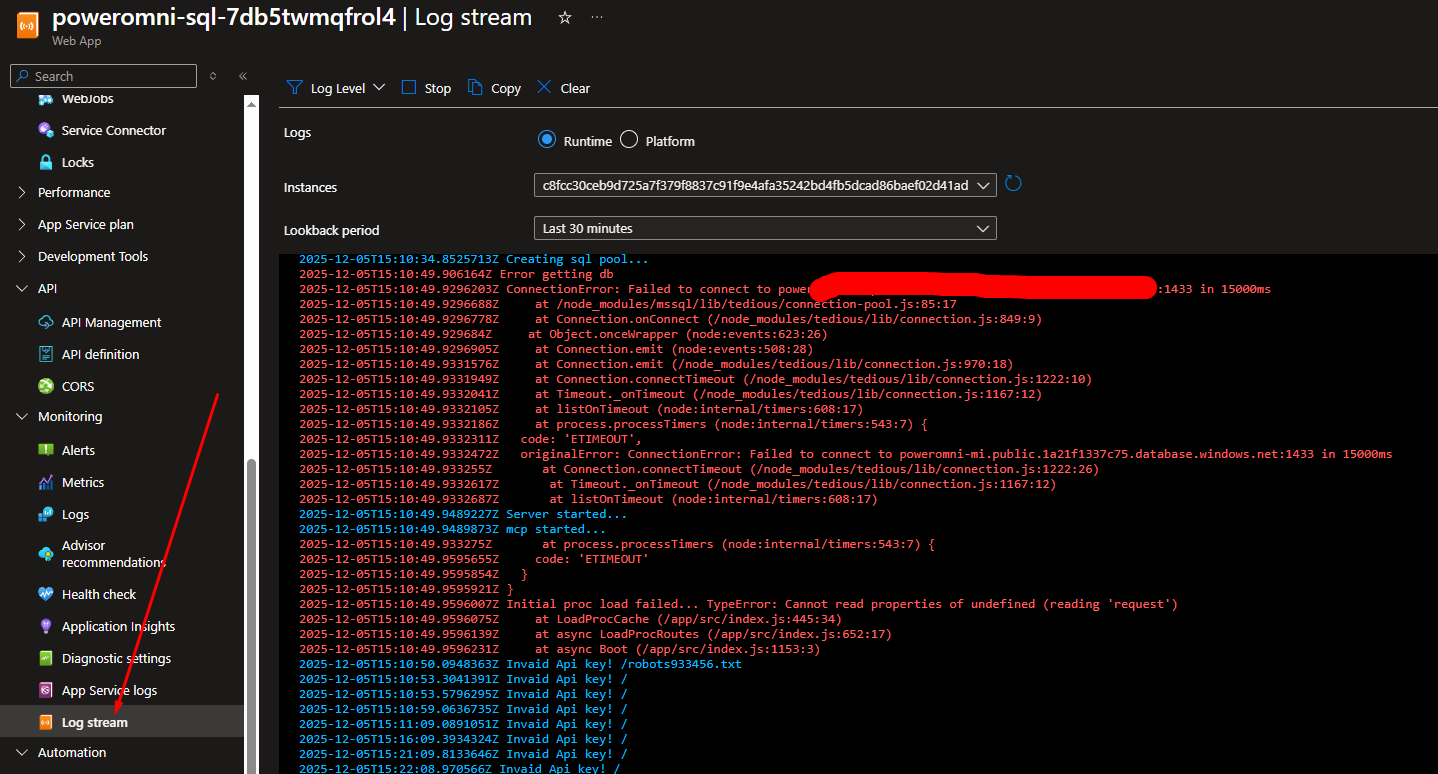Click the sidebar Search box
Viewport: 1438px width, 774px height.
(x=103, y=76)
